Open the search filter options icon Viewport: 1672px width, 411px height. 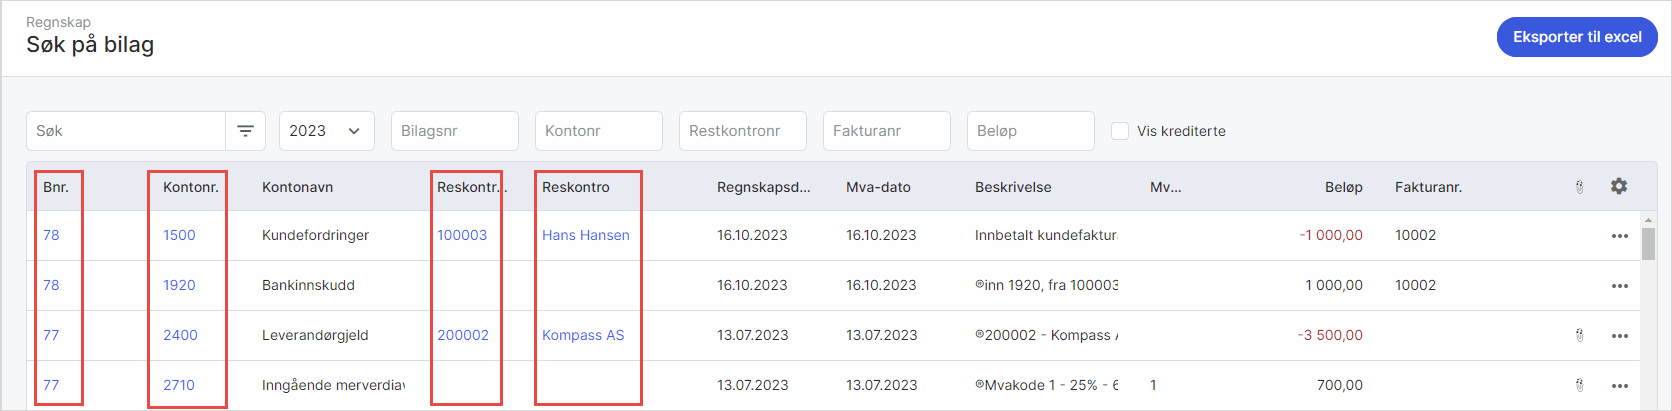coord(245,131)
